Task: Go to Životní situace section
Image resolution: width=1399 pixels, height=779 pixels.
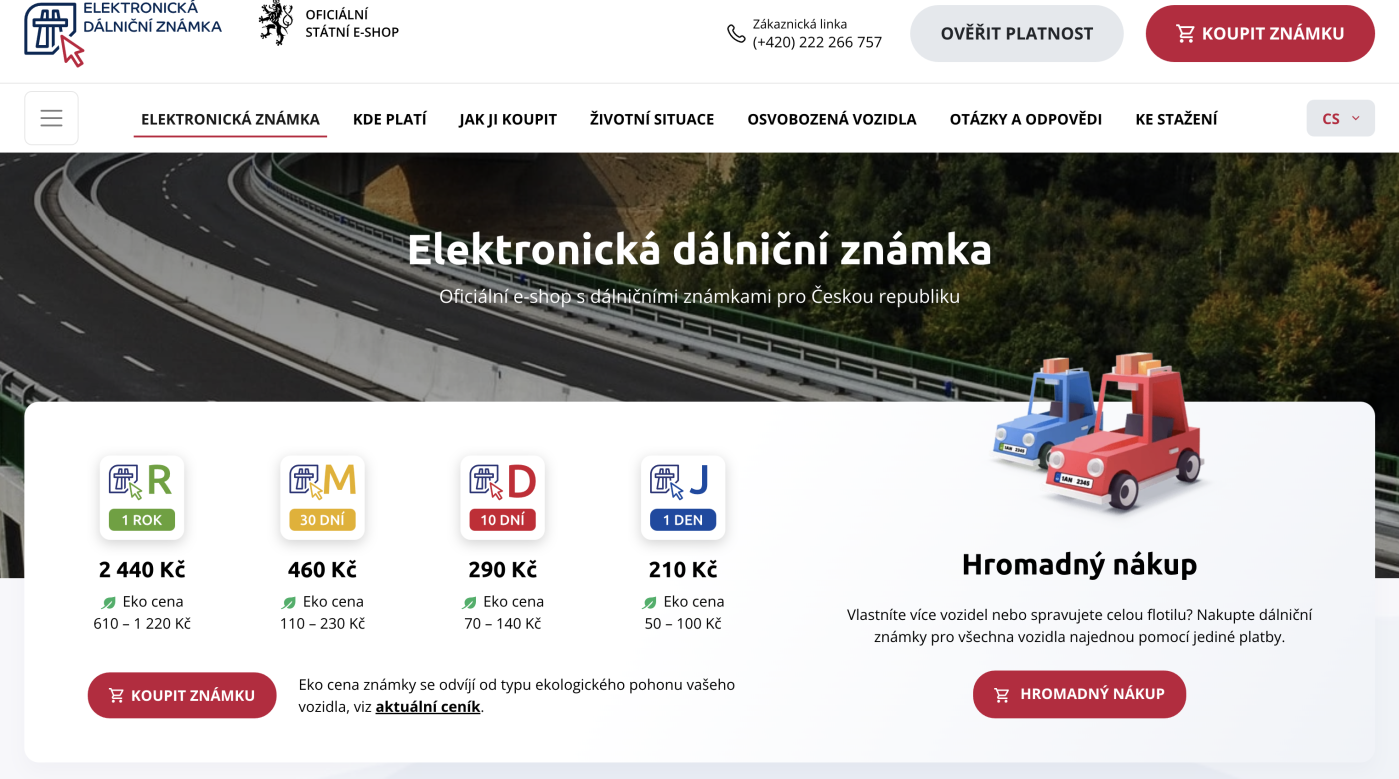Action: 652,119
